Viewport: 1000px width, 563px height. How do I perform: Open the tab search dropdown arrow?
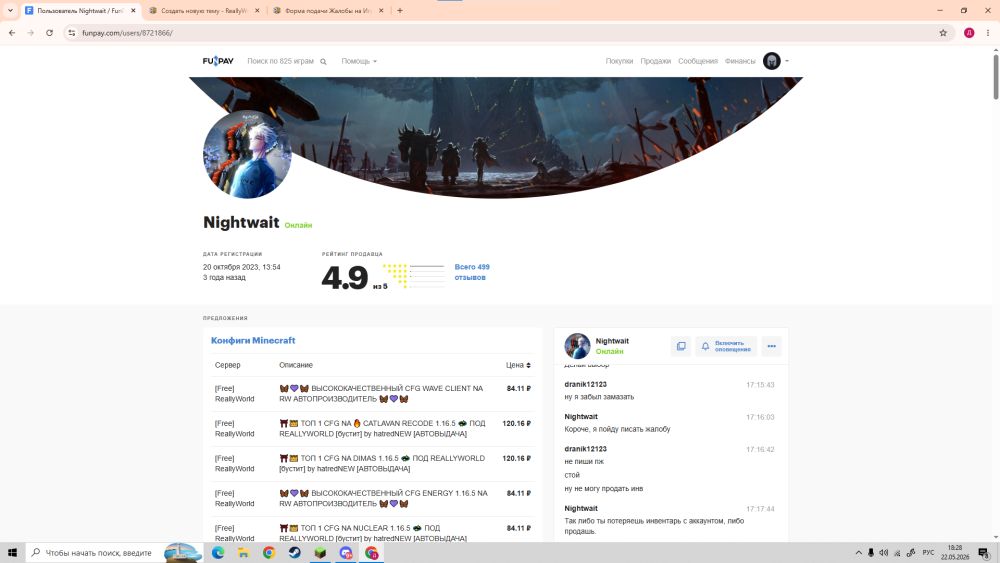(x=10, y=10)
